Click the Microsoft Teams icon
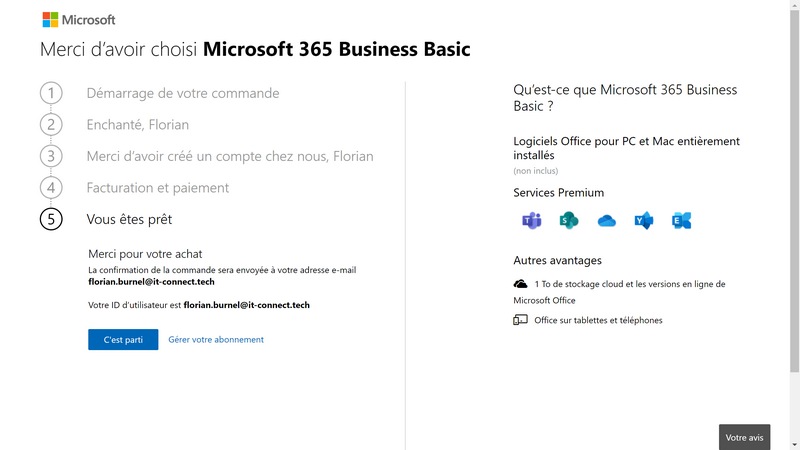 (531, 221)
